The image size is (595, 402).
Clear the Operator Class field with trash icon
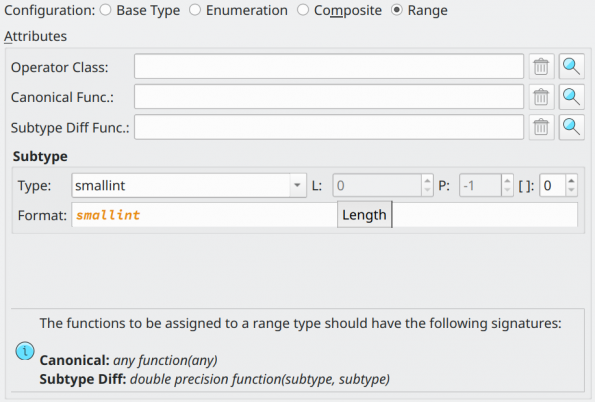pyautogui.click(x=541, y=66)
